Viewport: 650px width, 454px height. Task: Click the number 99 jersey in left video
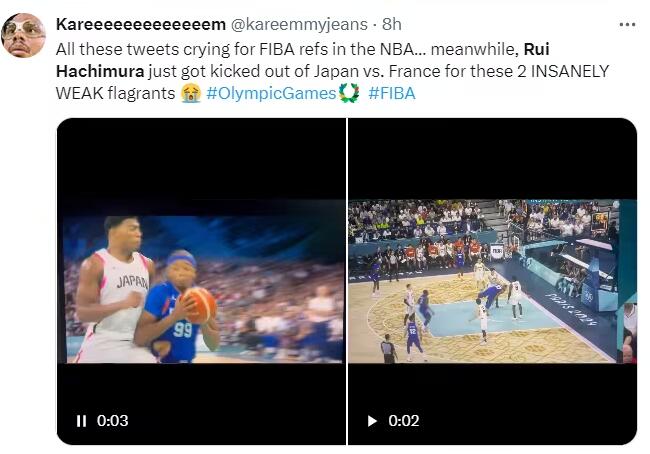point(183,330)
